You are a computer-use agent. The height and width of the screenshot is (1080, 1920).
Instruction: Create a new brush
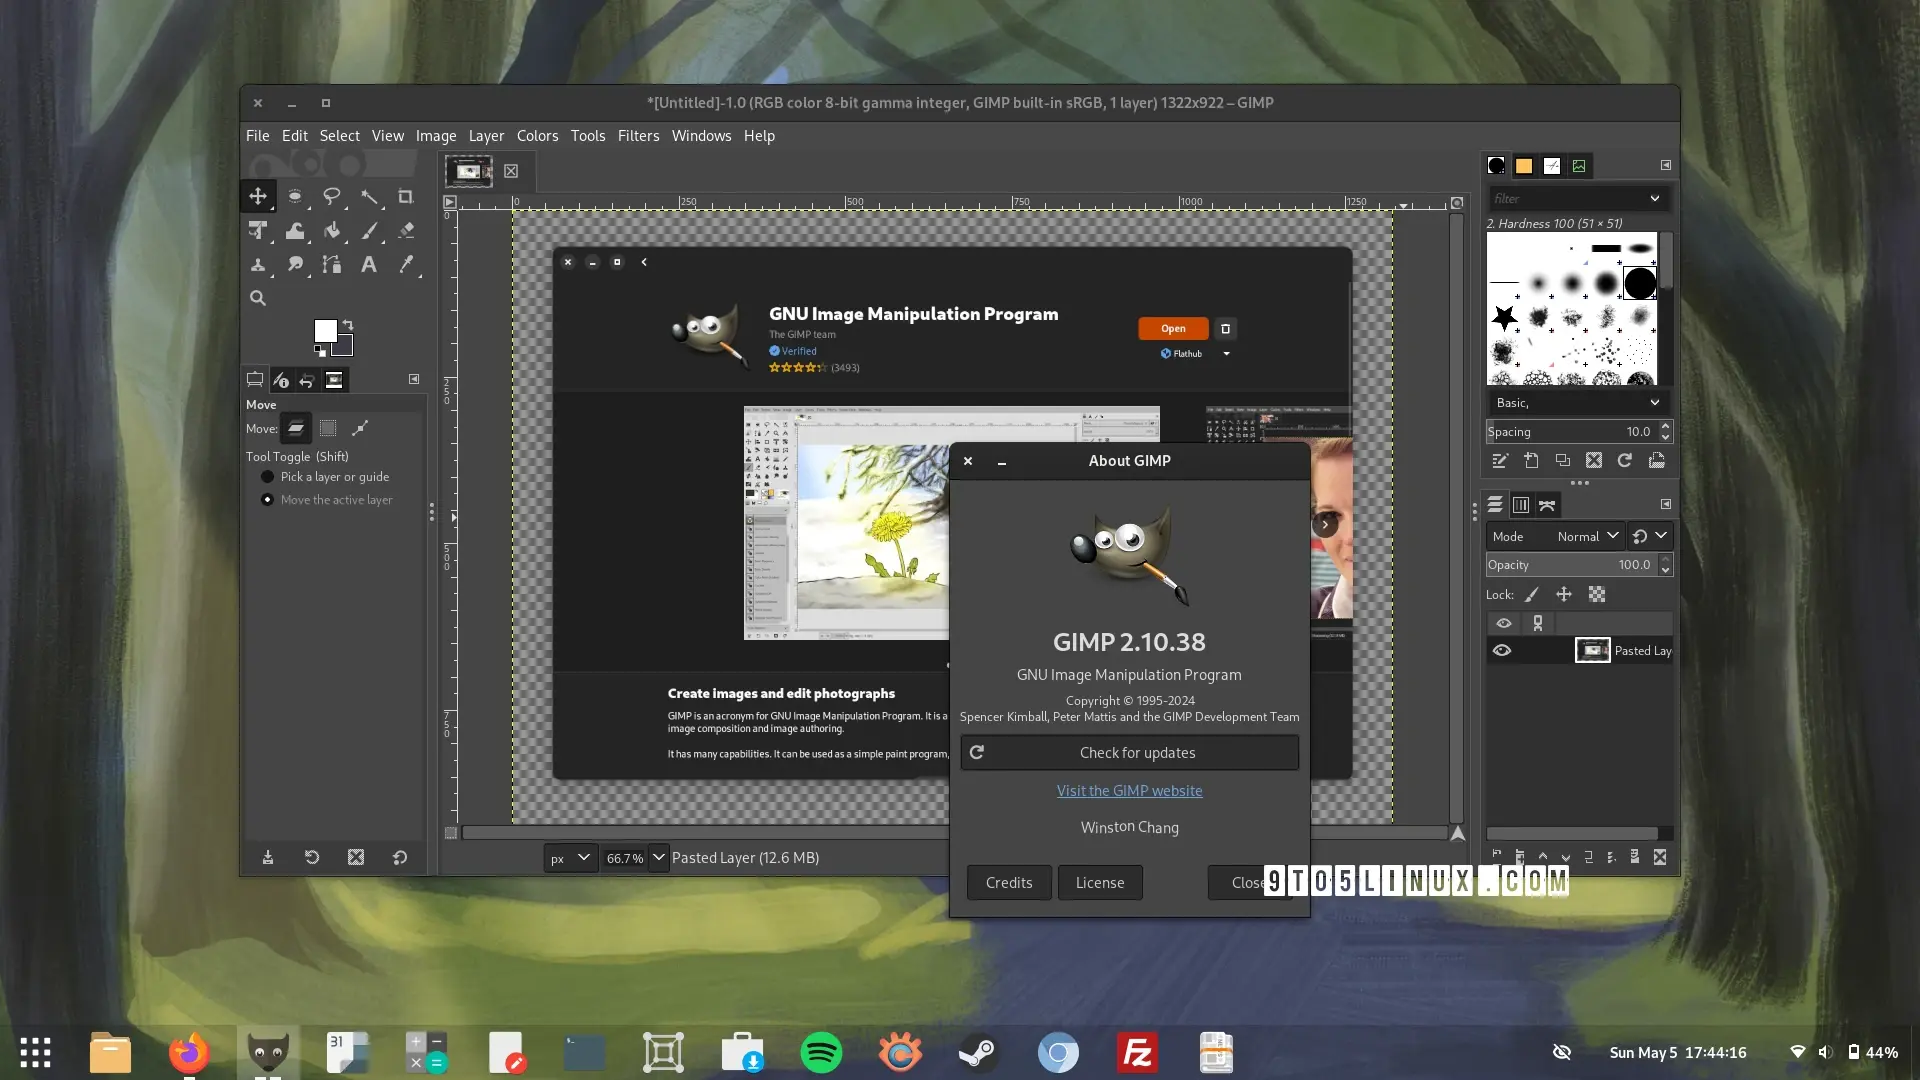tap(1531, 461)
